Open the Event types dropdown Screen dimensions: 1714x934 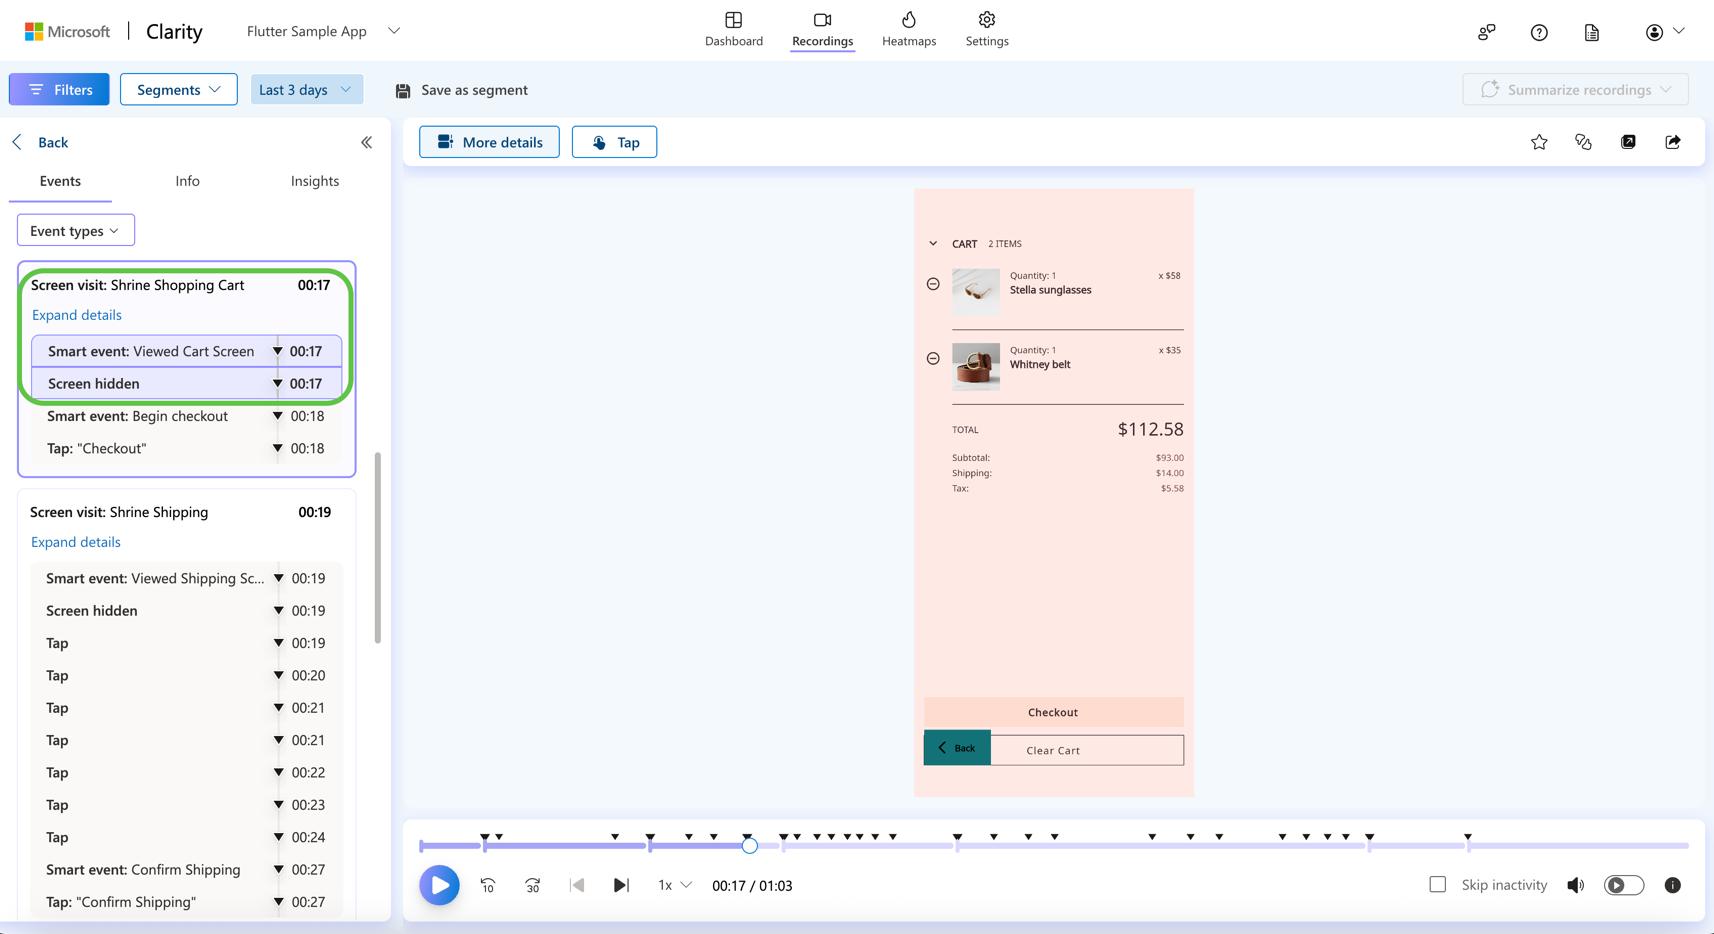point(75,230)
